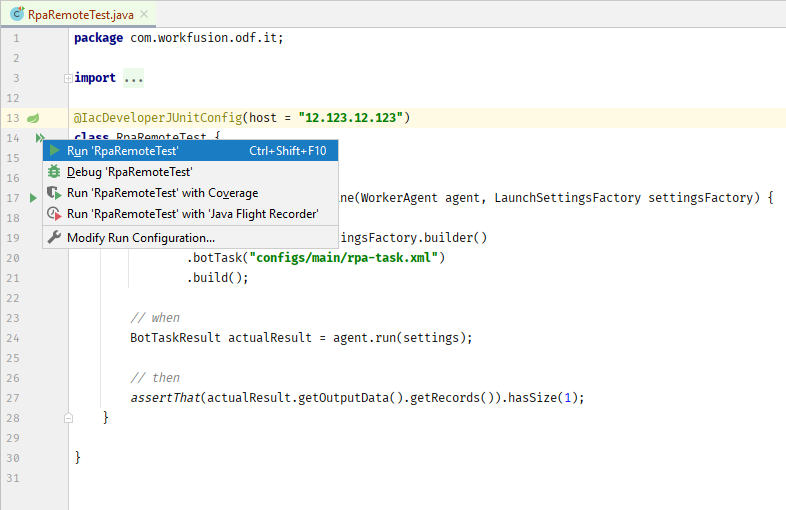Click the .build(); call on line 21

(218, 278)
